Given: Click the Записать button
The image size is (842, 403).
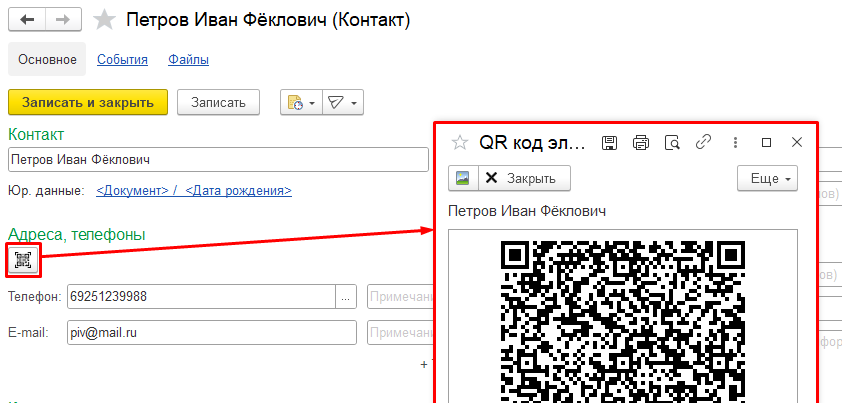Looking at the screenshot, I should (x=219, y=102).
